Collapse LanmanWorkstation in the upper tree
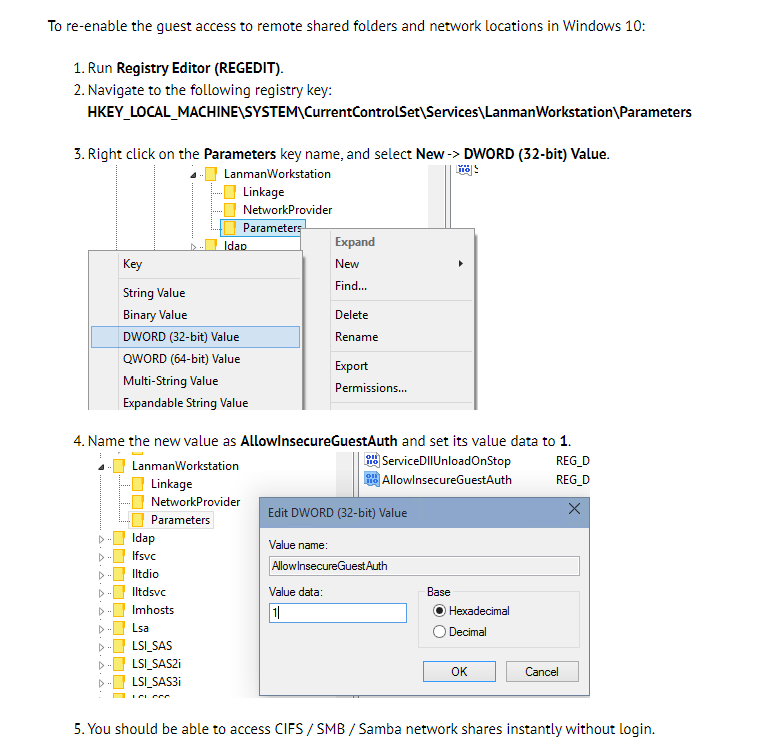Viewport: 783px width, 755px height. [193, 175]
